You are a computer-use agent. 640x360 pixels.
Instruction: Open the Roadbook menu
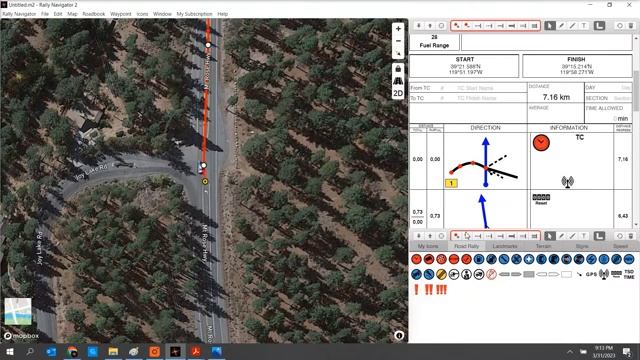[x=94, y=14]
